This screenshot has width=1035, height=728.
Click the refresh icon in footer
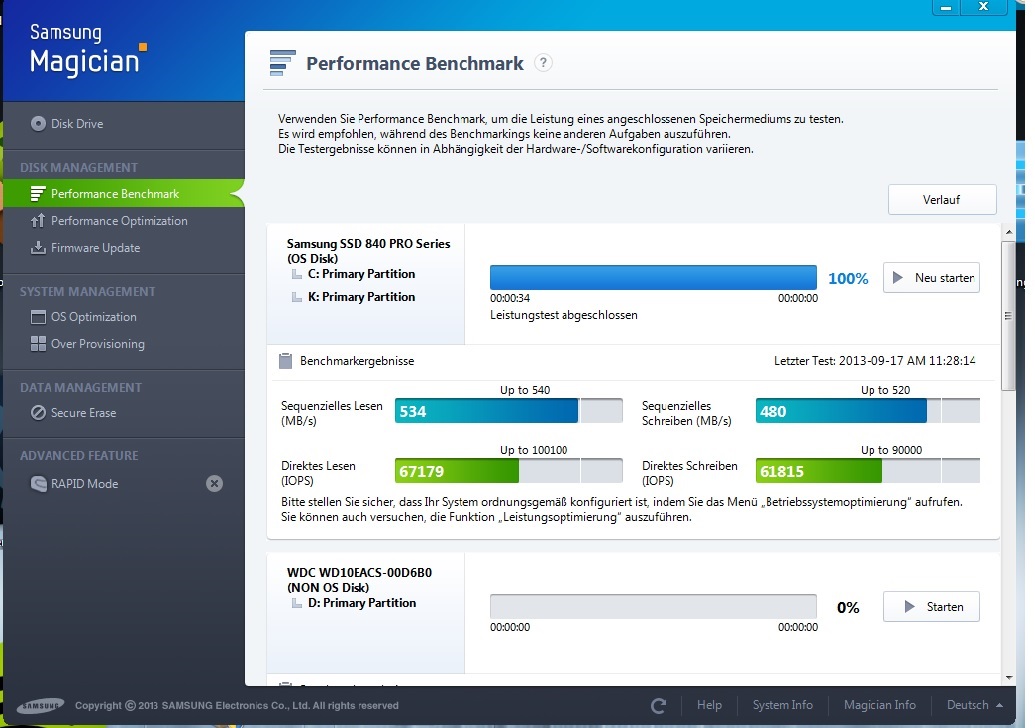tap(658, 706)
